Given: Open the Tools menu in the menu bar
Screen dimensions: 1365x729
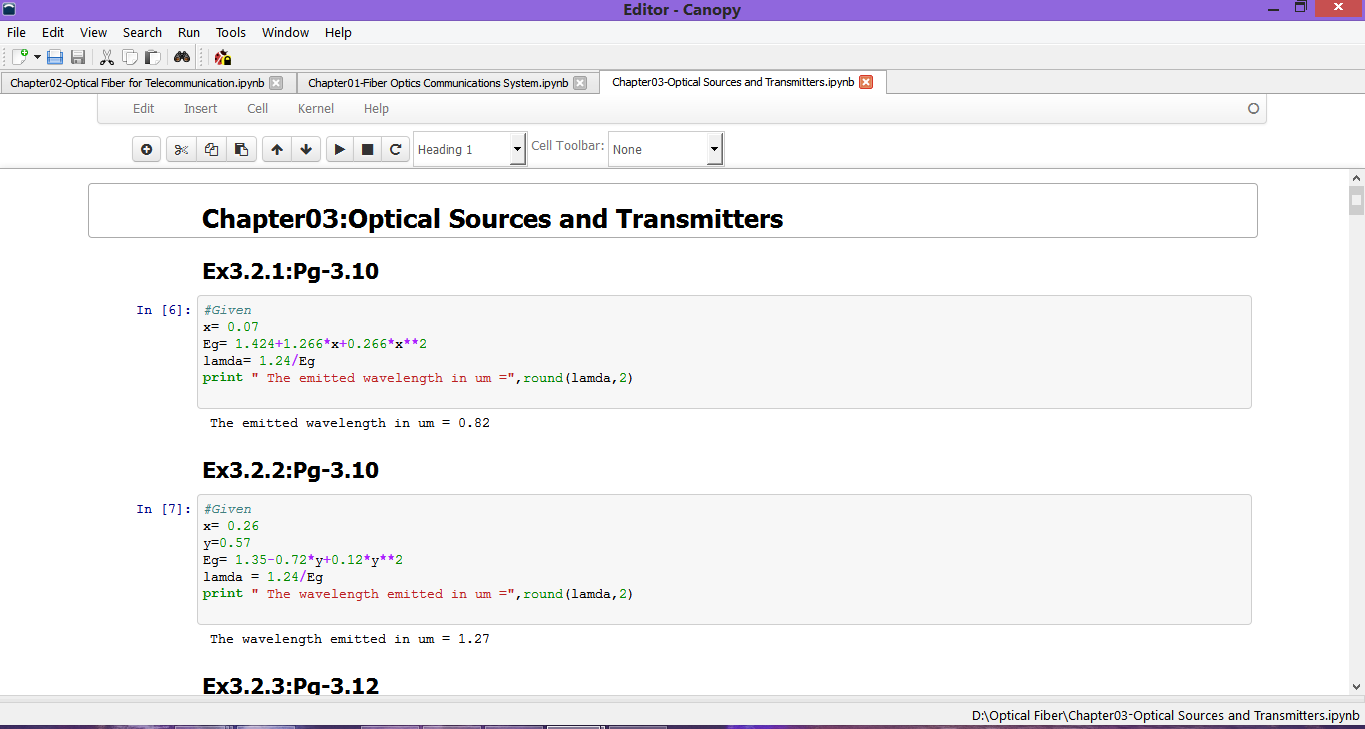Looking at the screenshot, I should [x=231, y=32].
